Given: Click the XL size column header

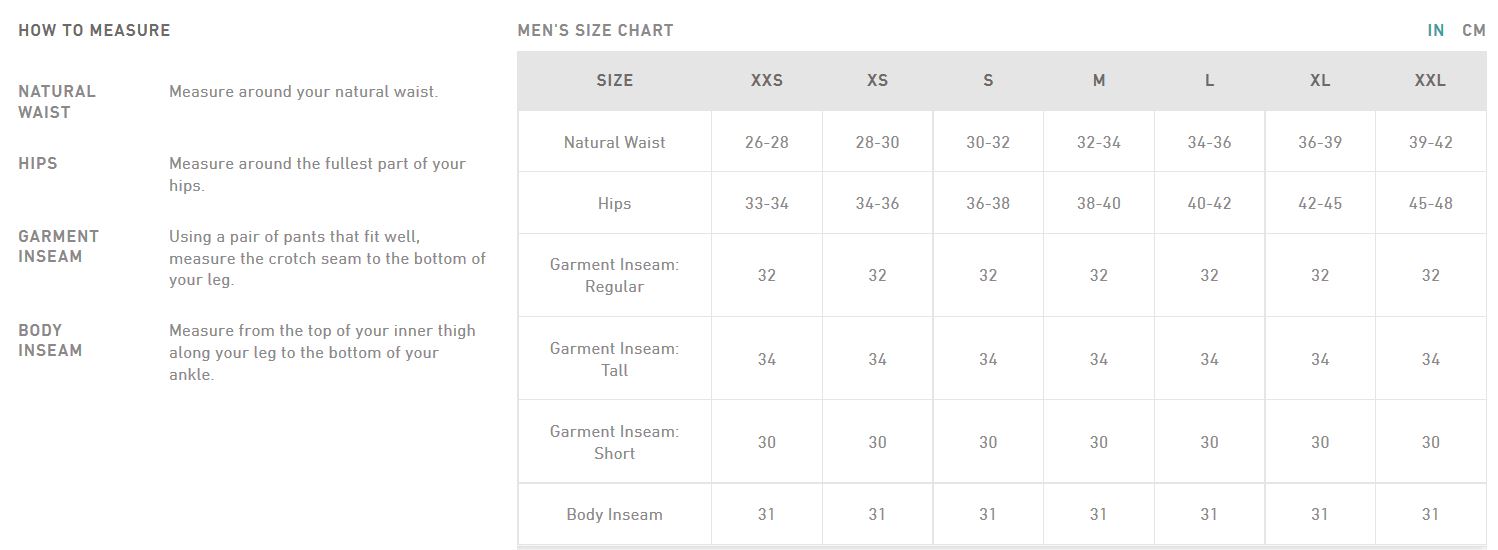Looking at the screenshot, I should (x=1320, y=81).
